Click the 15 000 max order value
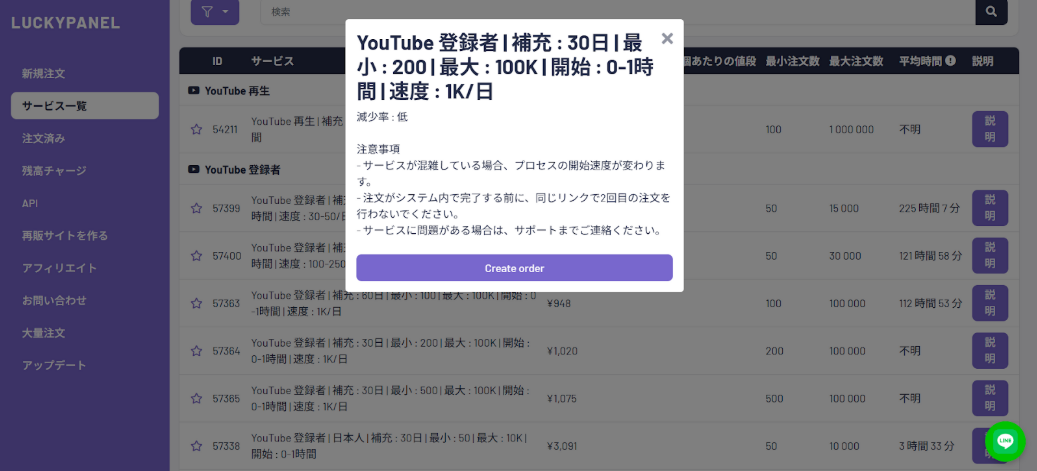Viewport: 1037px width, 471px height. coord(844,208)
